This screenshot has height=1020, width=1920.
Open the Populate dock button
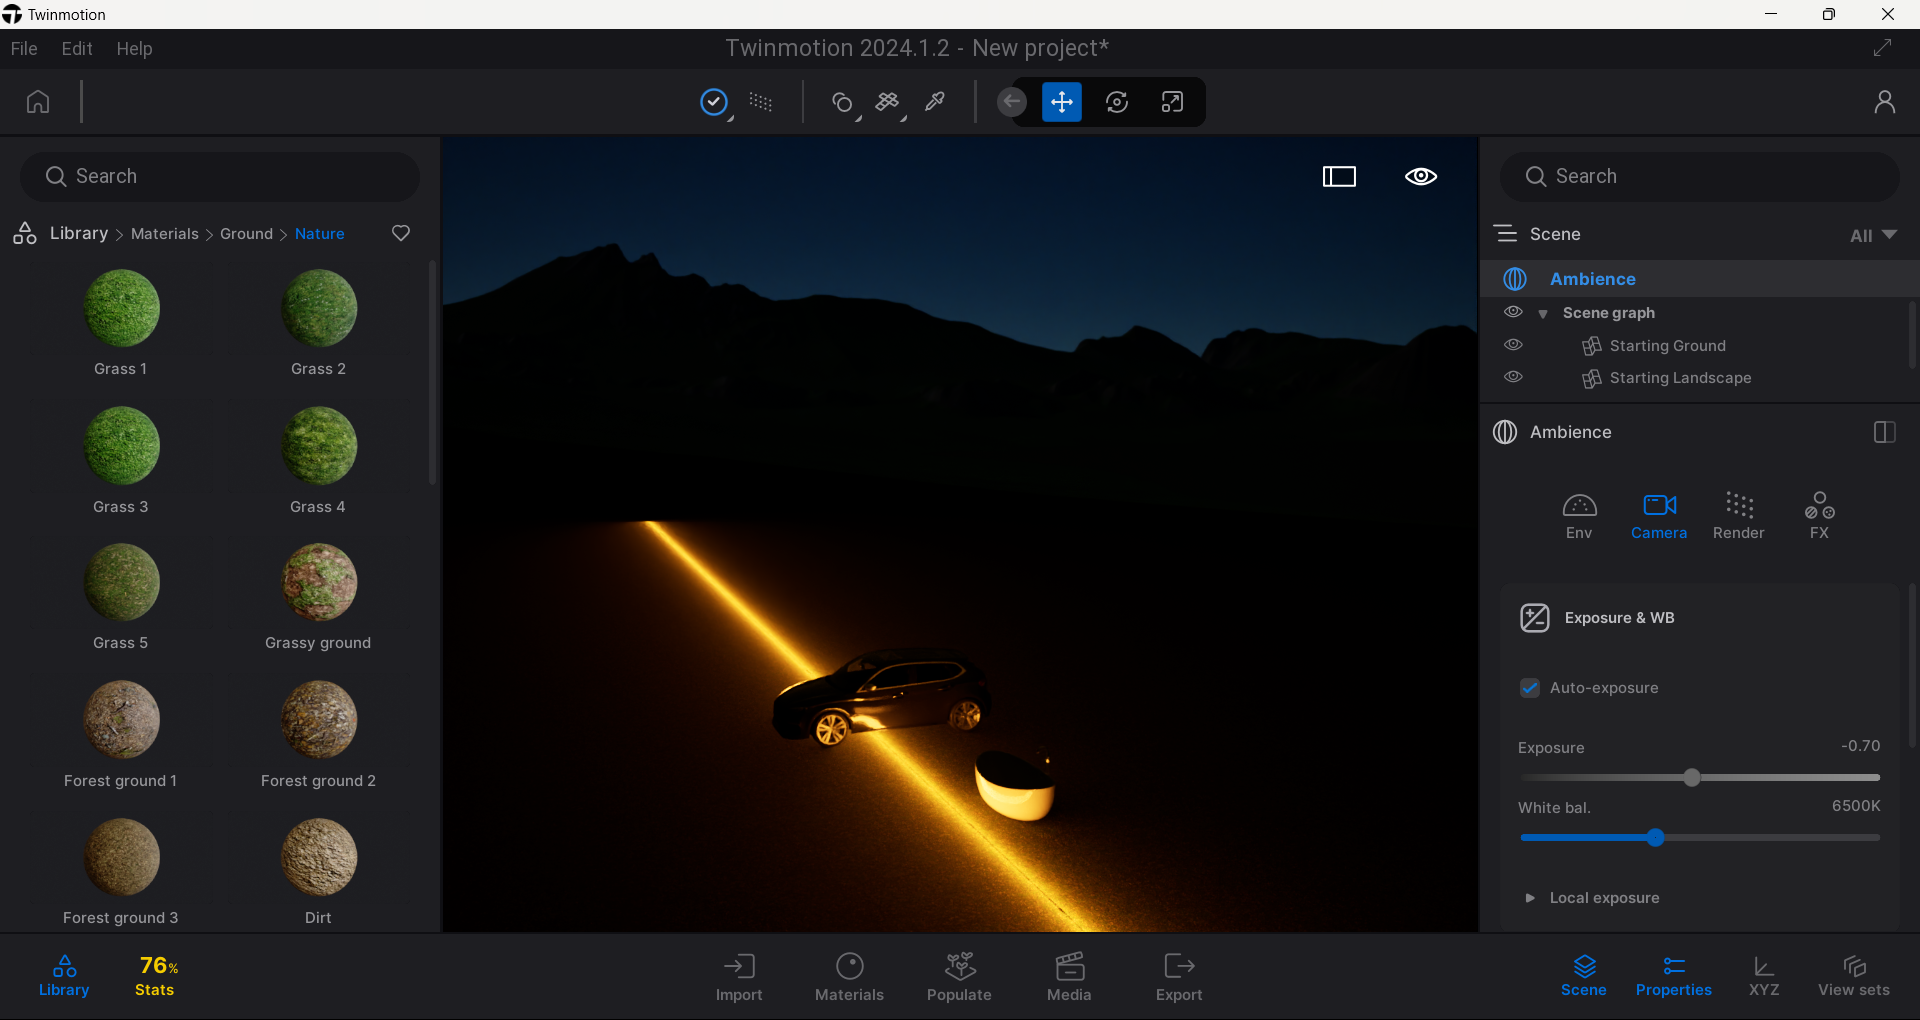click(x=959, y=977)
